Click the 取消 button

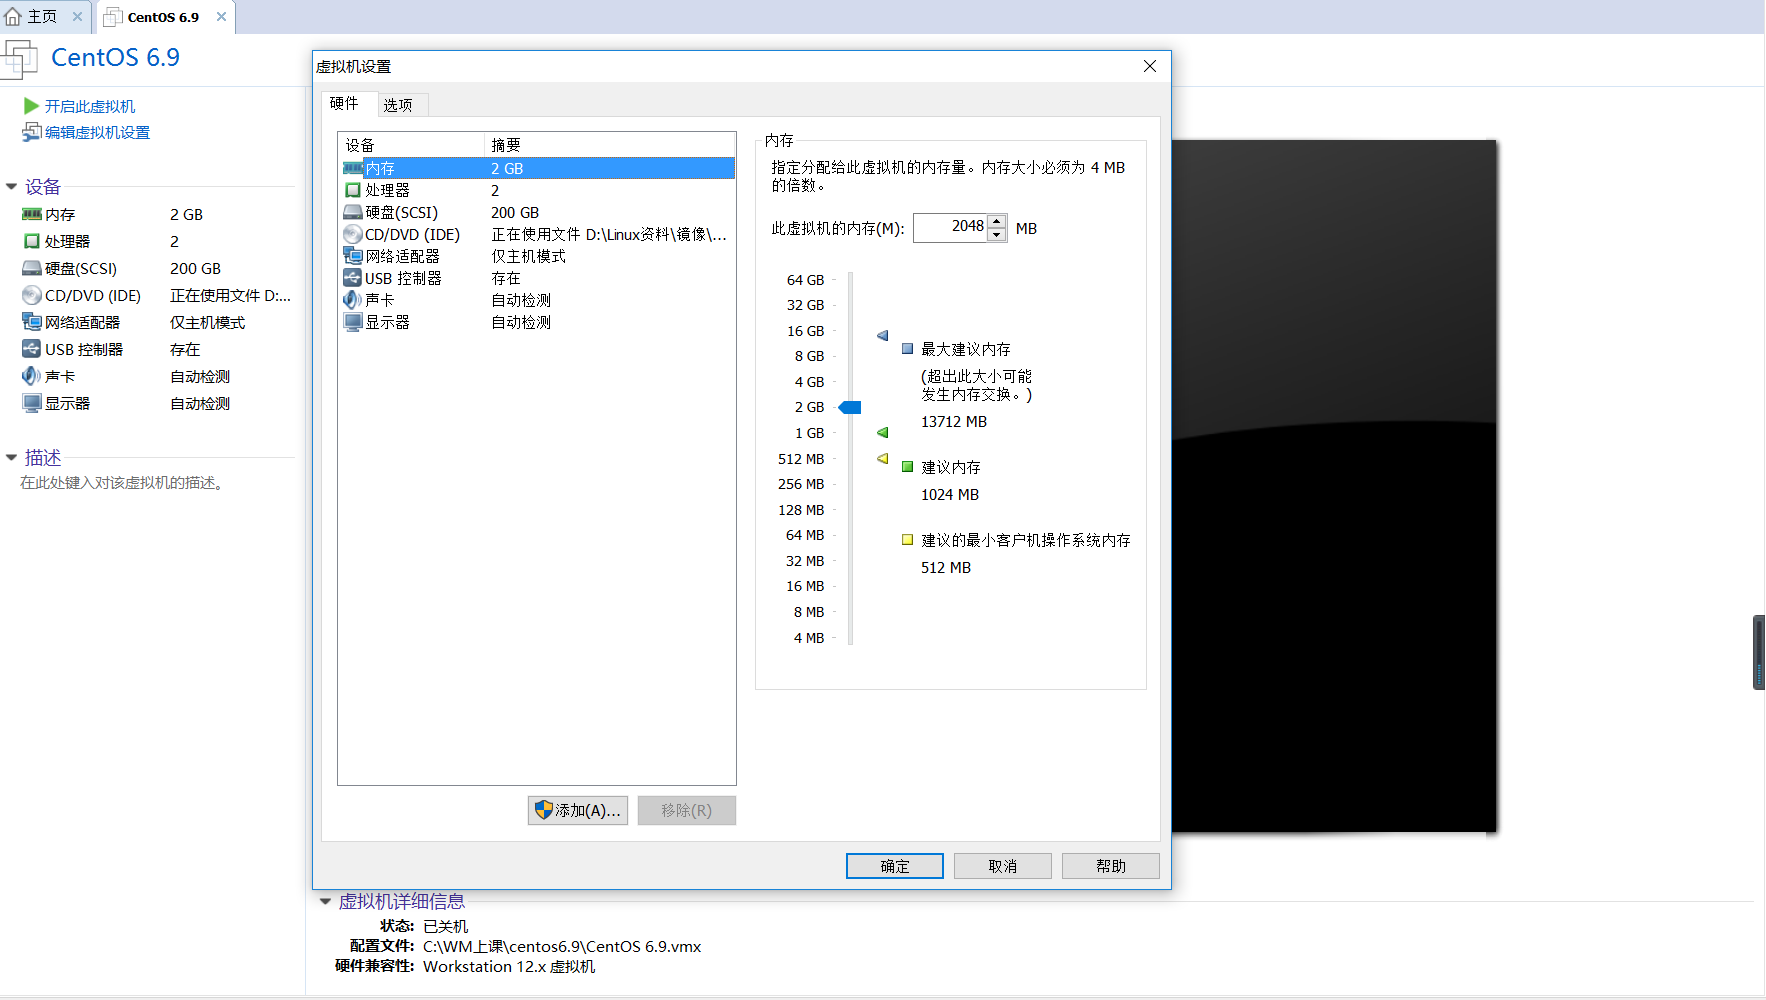point(1003,866)
